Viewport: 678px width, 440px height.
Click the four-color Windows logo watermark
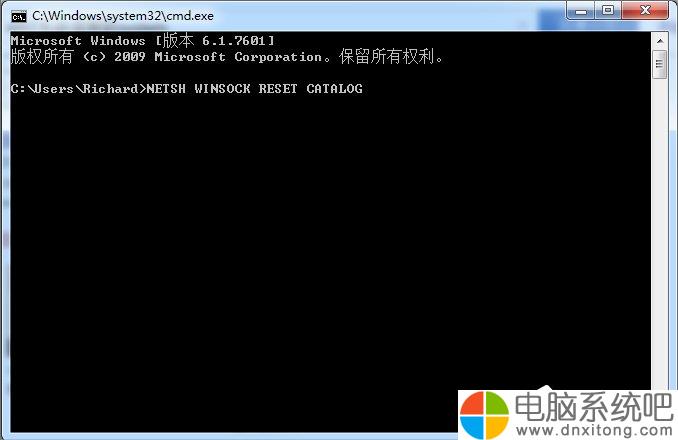click(x=484, y=414)
